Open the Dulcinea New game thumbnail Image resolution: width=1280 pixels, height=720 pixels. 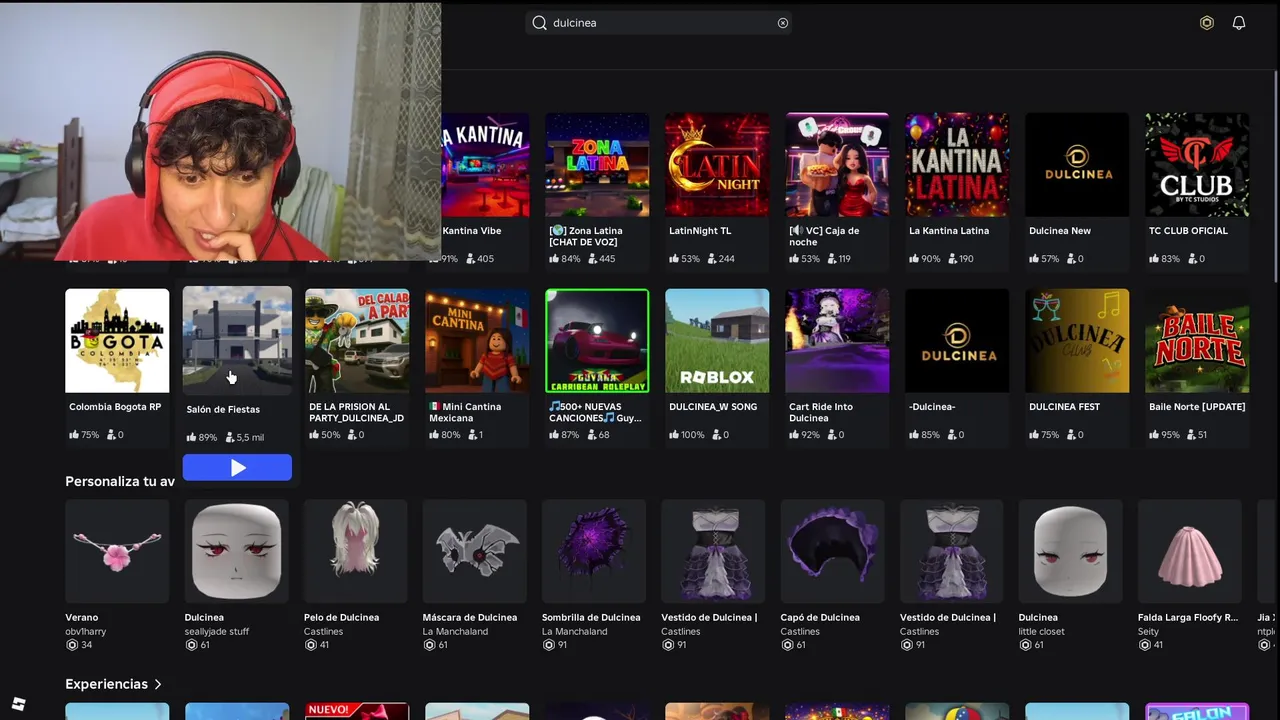1077,165
